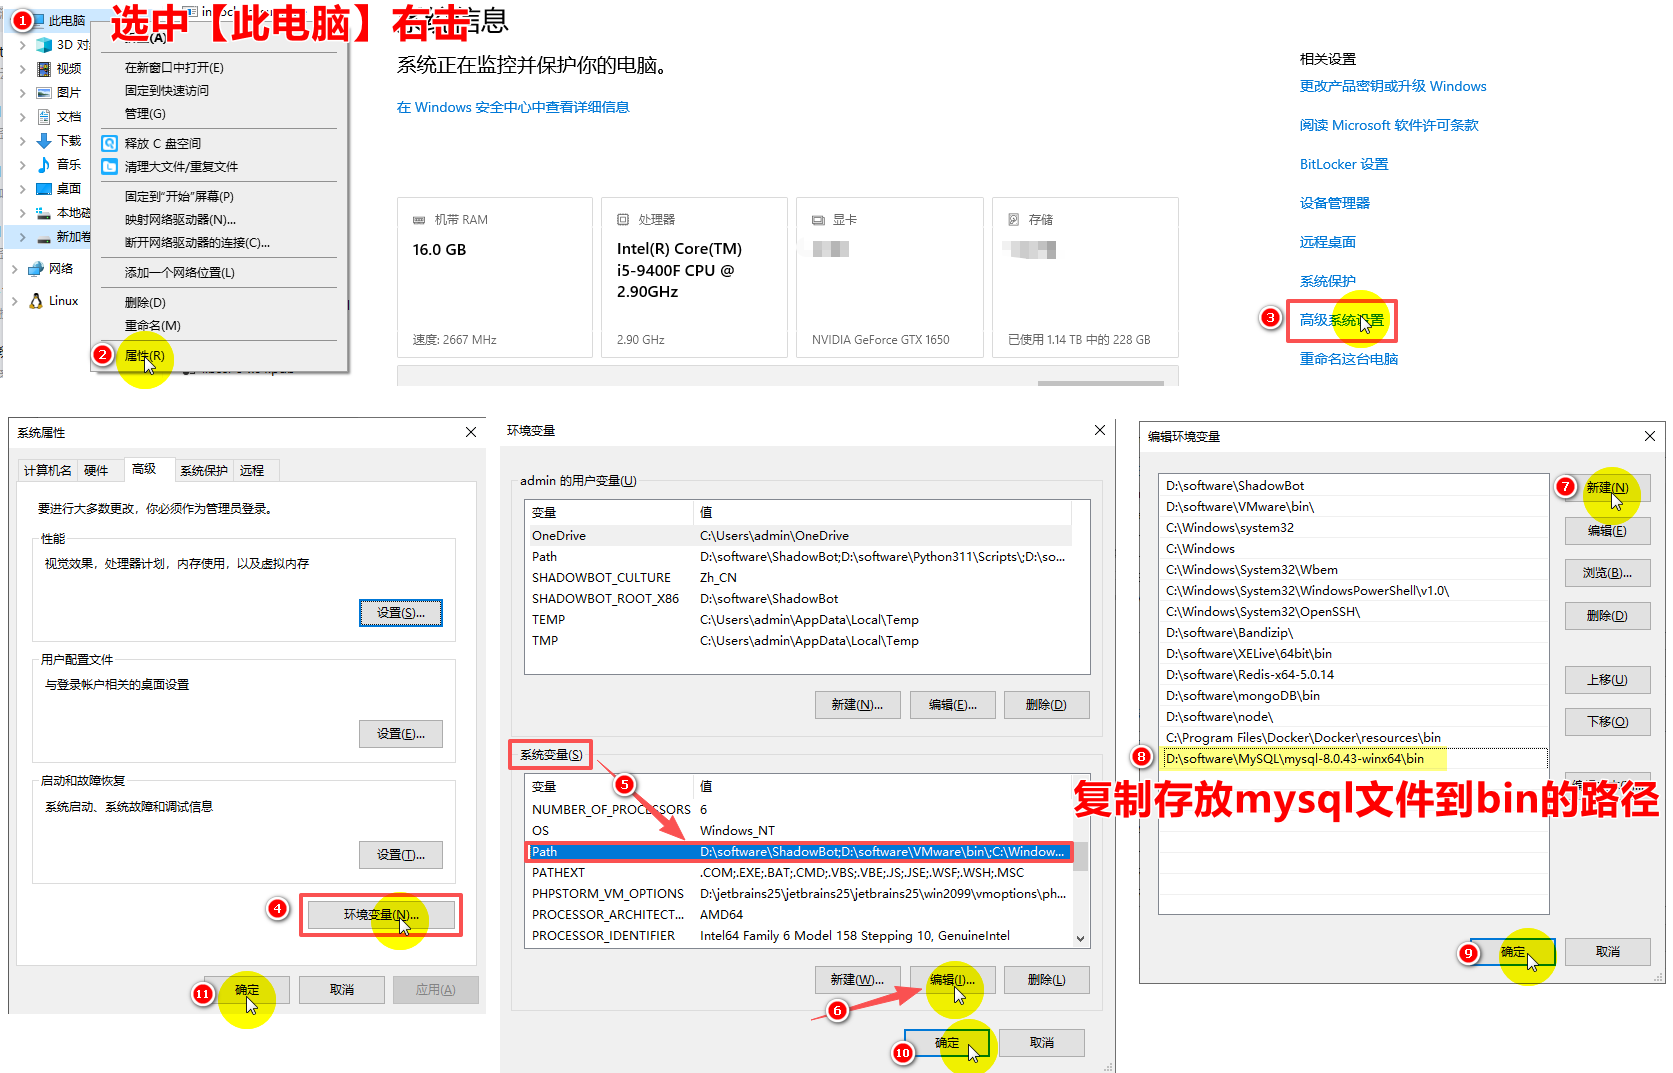This screenshot has width=1673, height=1073.
Task: Switch to 计算机名 tab in 系统属性
Action: [x=48, y=471]
